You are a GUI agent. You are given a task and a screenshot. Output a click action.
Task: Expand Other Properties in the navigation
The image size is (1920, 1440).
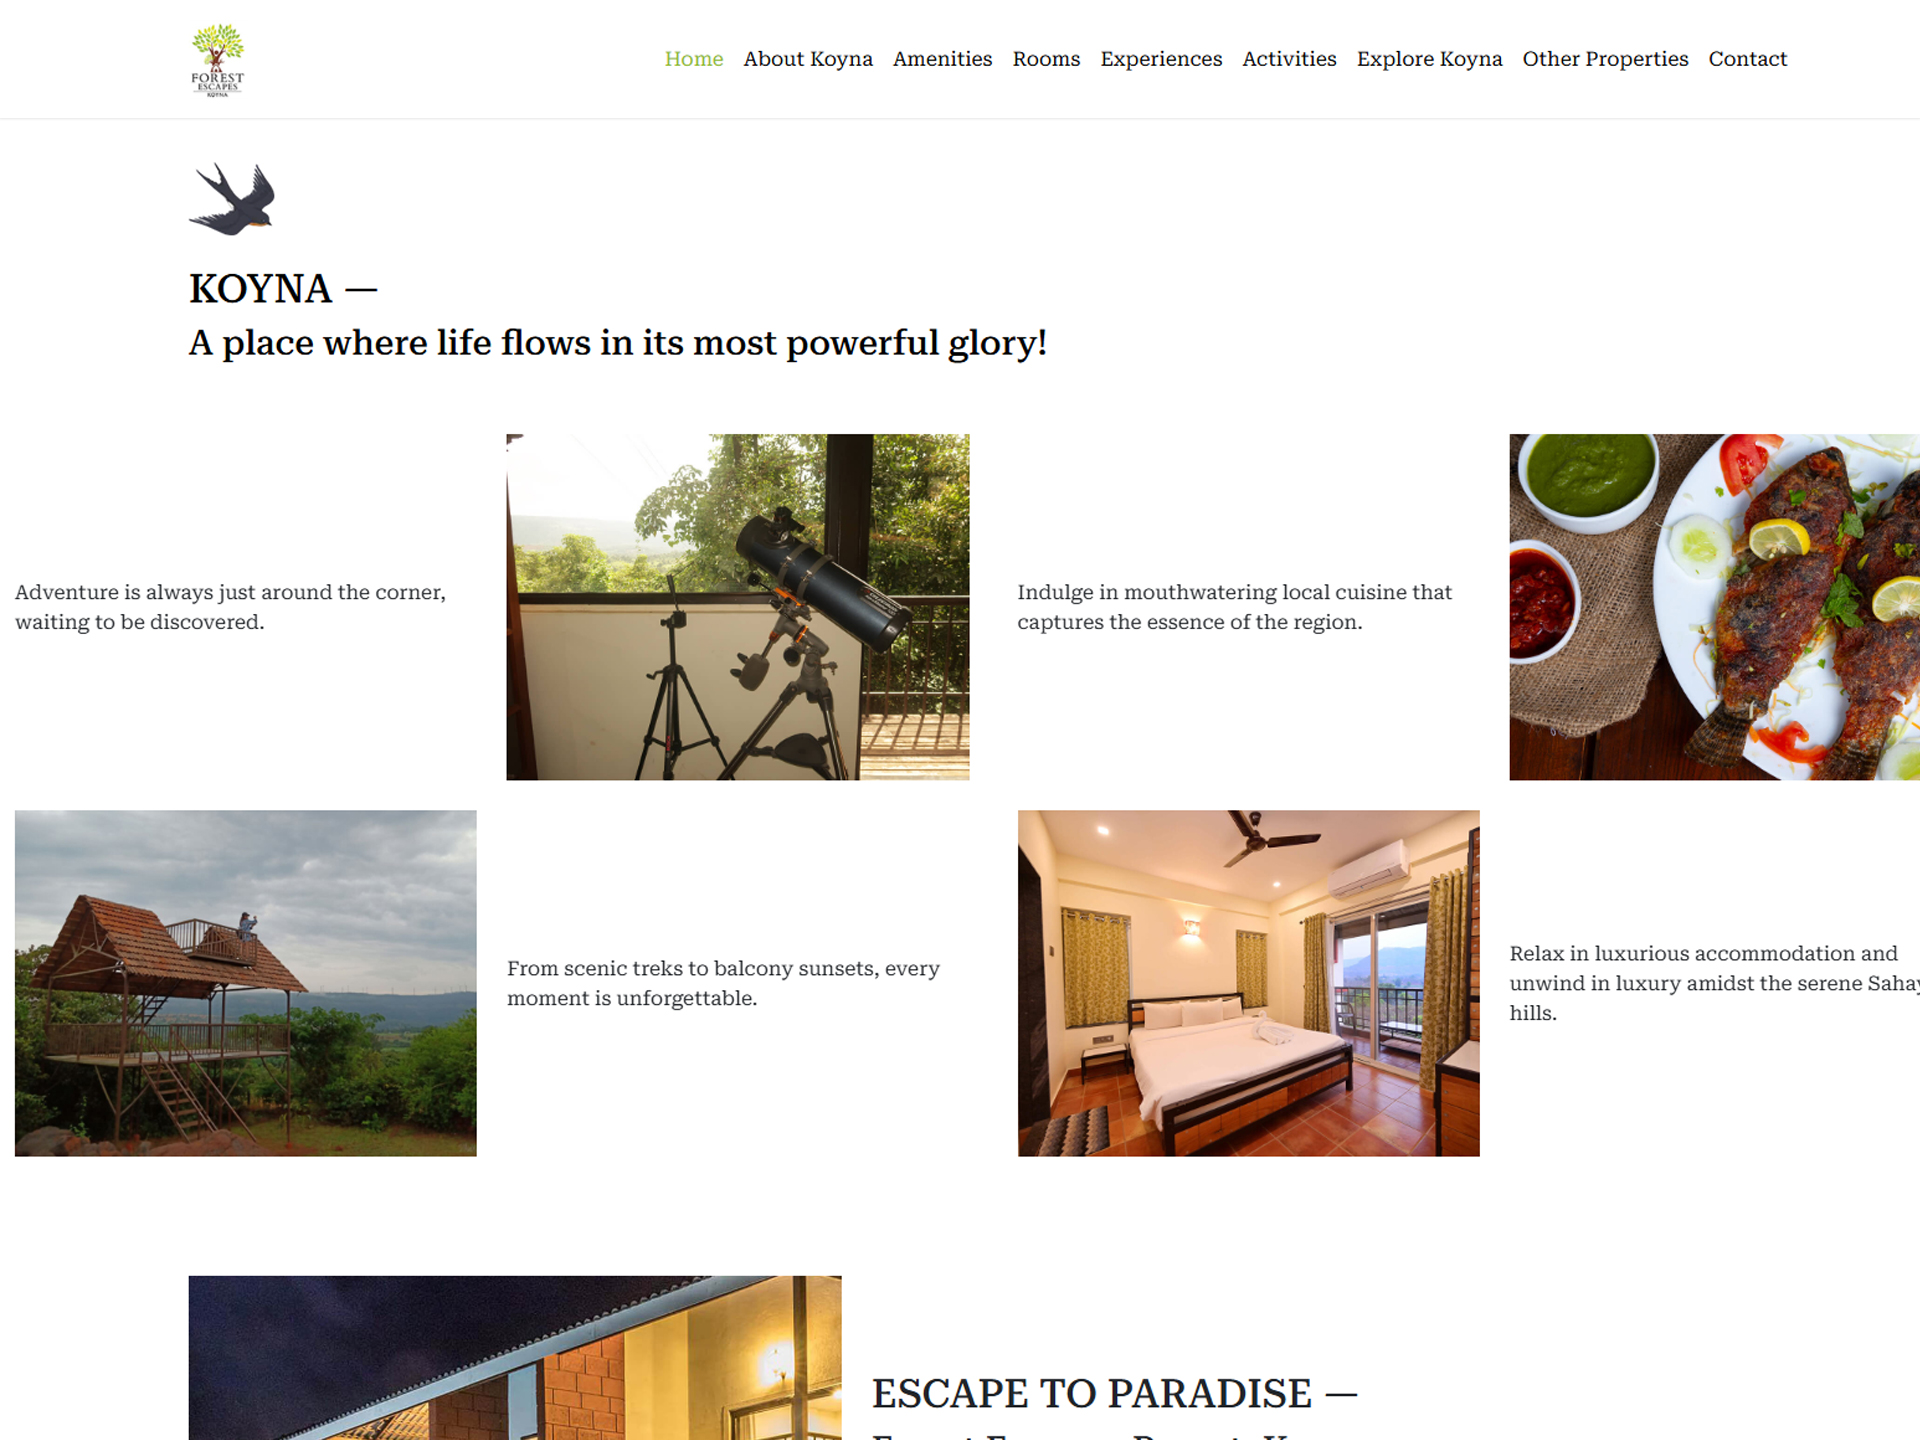(1605, 59)
